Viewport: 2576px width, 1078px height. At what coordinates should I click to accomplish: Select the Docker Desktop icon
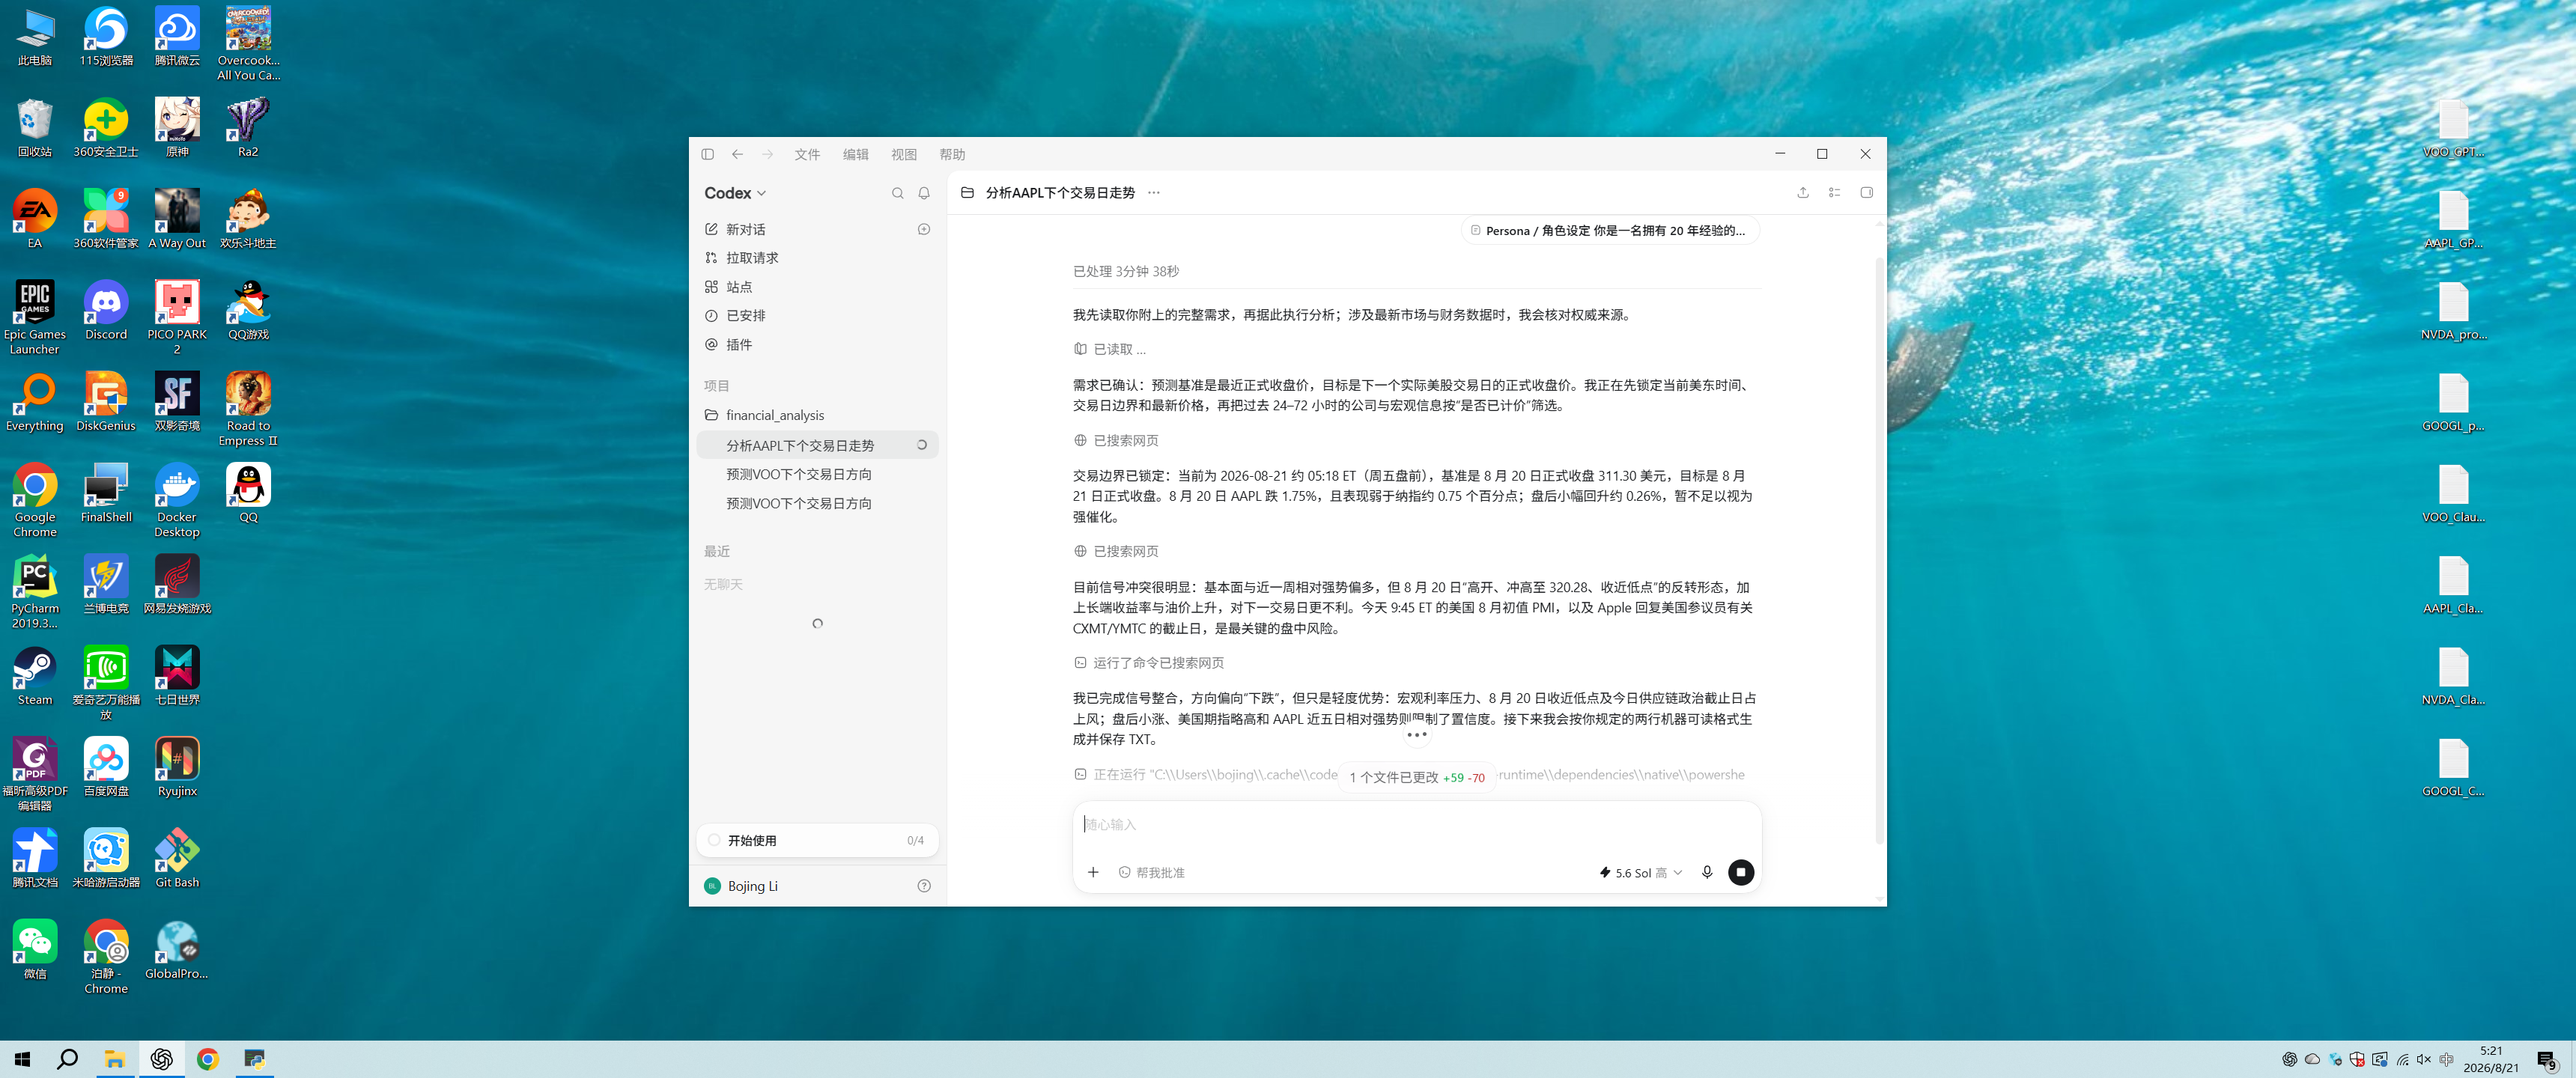pos(177,500)
